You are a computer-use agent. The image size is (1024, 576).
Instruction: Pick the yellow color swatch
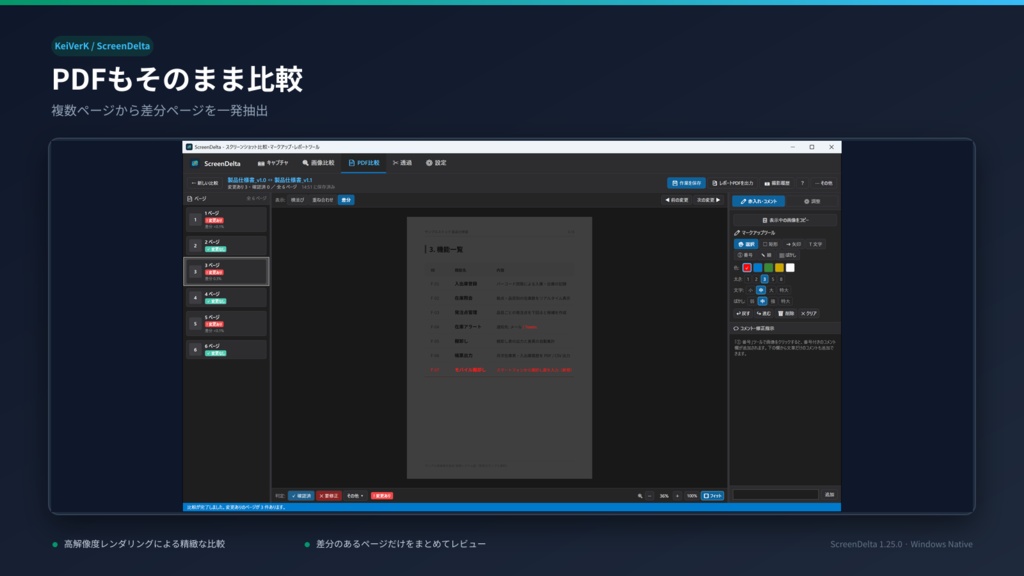click(x=779, y=268)
